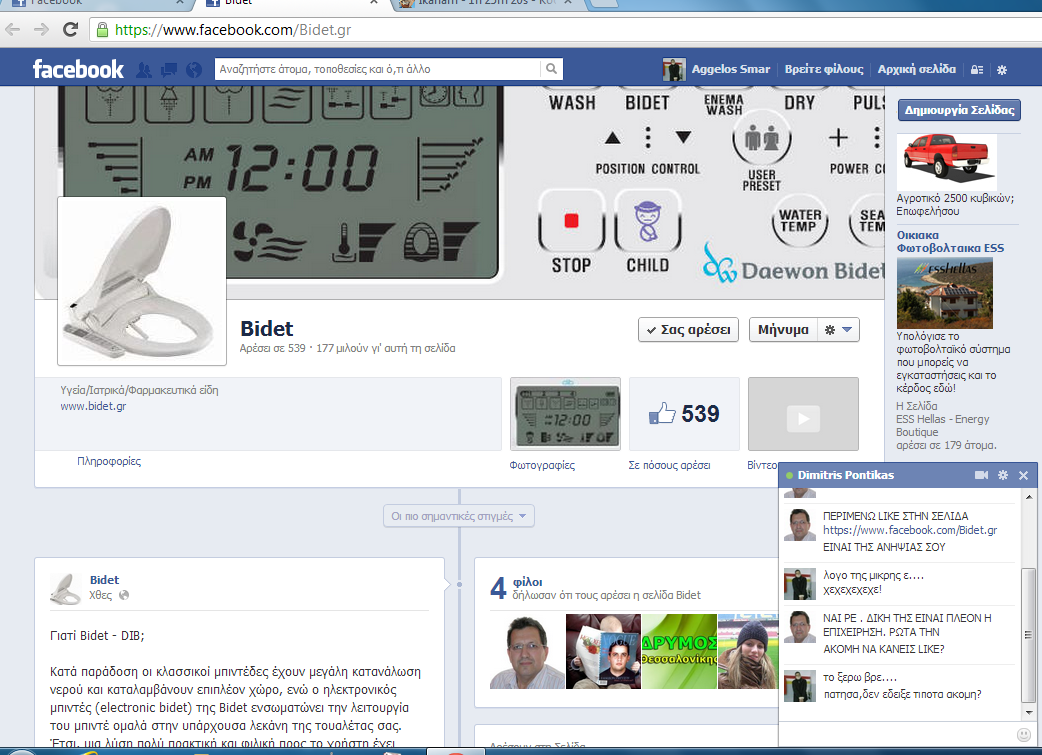Screen dimensions: 1042x755
Task: Expand the page actions gear dropdown
Action: click(x=837, y=329)
